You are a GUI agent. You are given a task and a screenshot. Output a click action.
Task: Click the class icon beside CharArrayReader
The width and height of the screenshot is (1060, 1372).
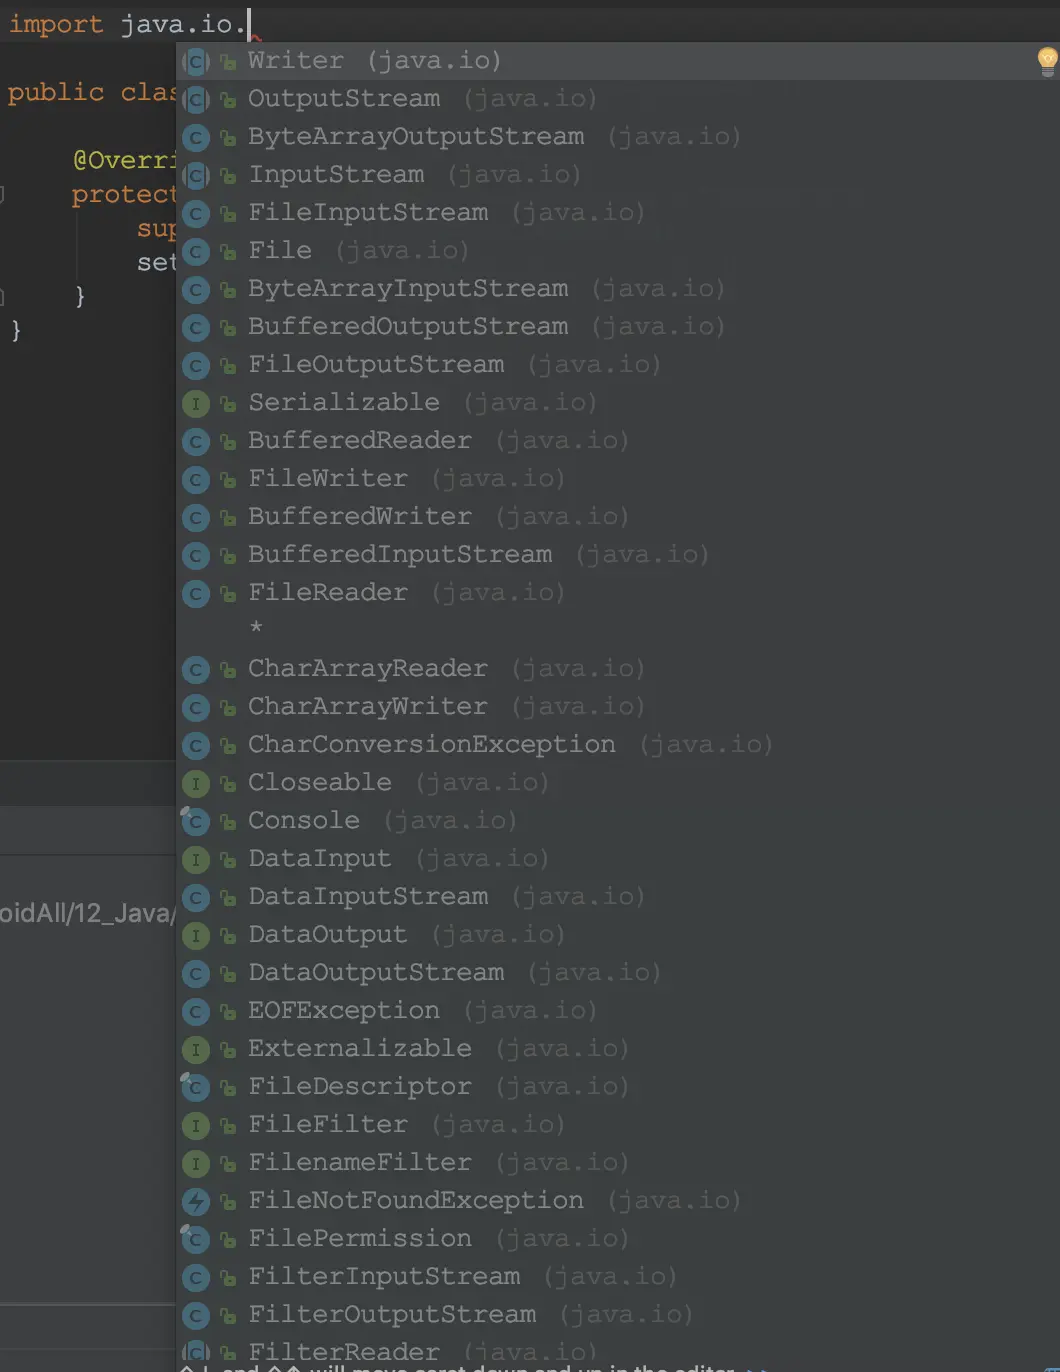pyautogui.click(x=196, y=670)
